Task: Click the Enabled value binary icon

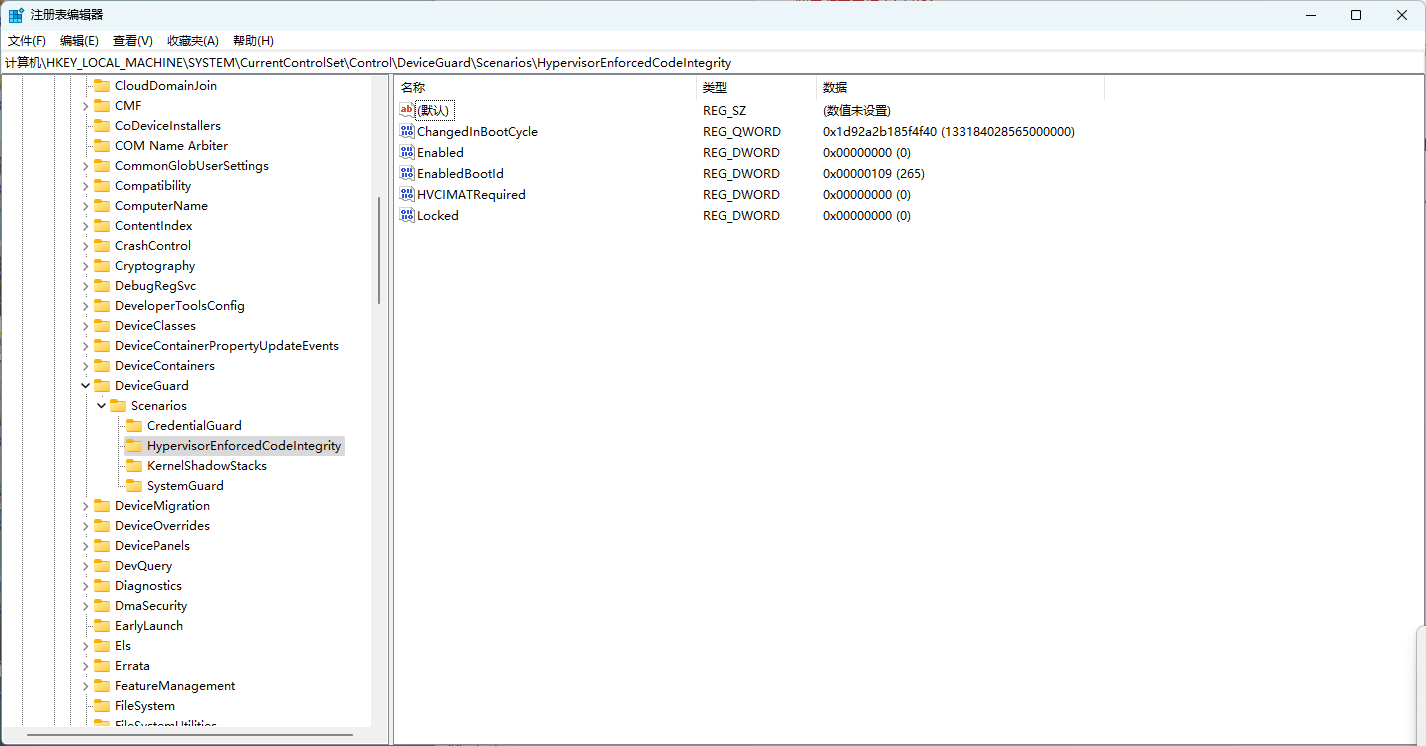Action: [x=407, y=152]
